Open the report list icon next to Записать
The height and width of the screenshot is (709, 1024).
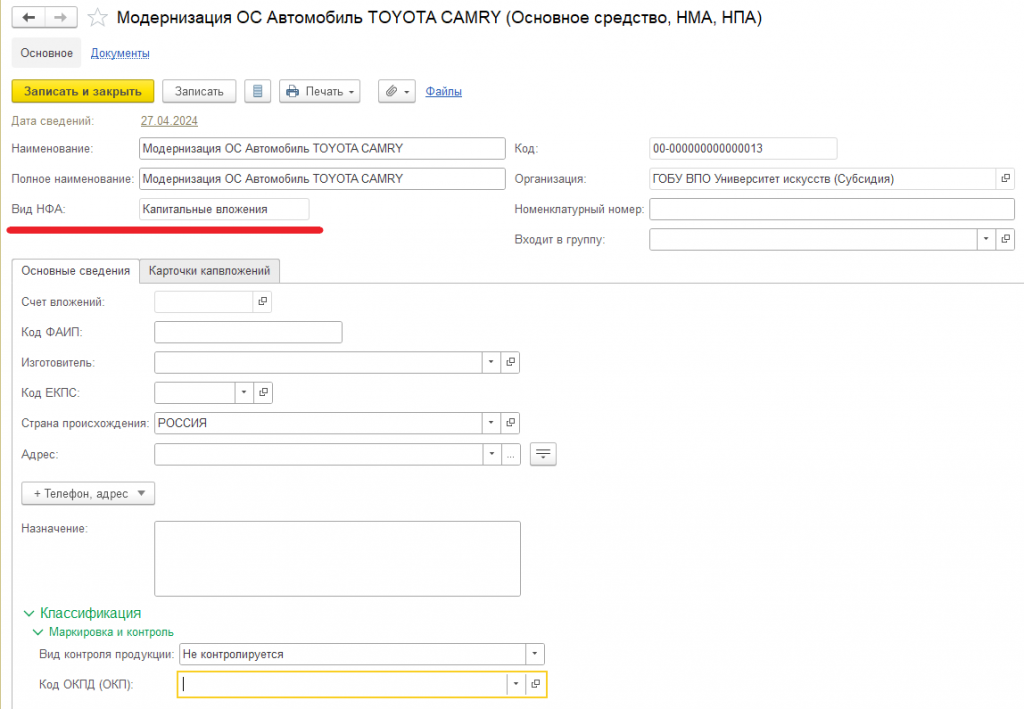click(x=257, y=91)
